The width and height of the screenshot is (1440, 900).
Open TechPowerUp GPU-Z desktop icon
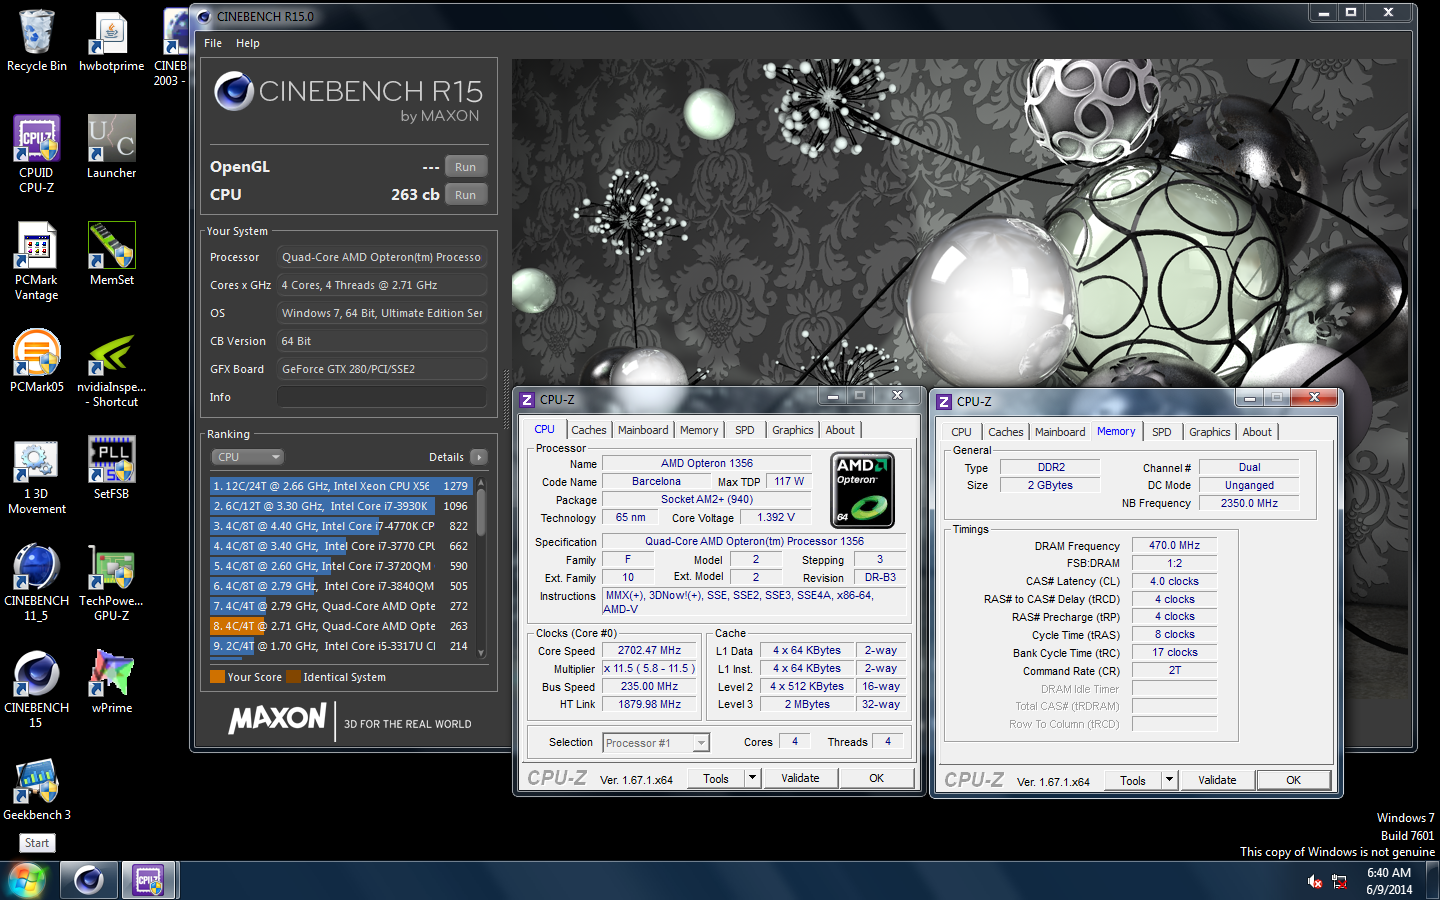point(111,581)
